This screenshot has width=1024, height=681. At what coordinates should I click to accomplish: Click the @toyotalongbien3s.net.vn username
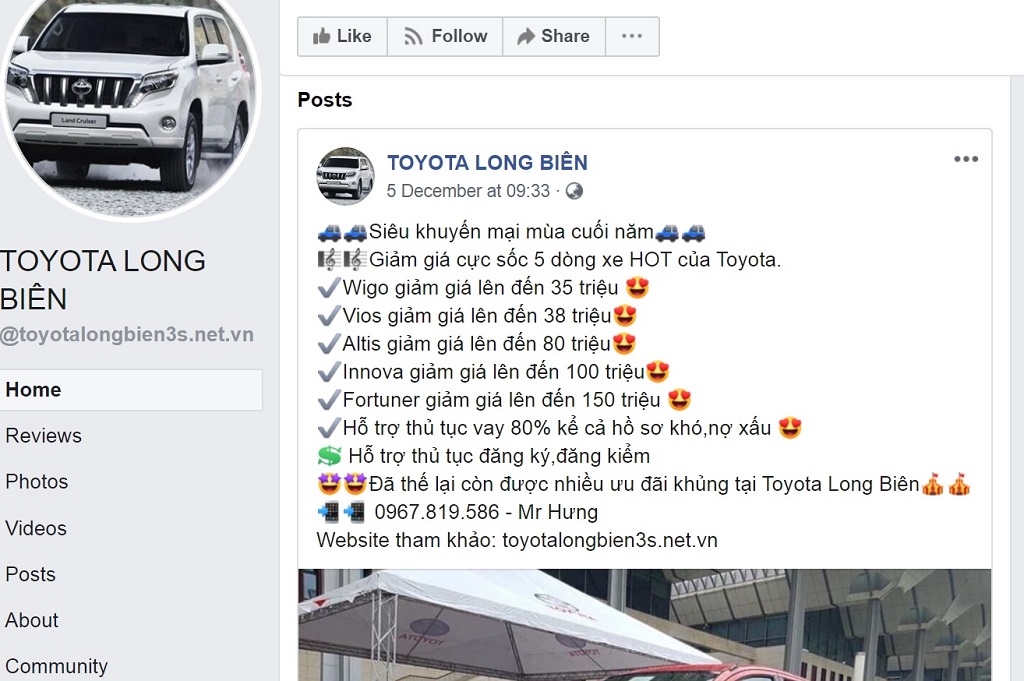[x=127, y=334]
